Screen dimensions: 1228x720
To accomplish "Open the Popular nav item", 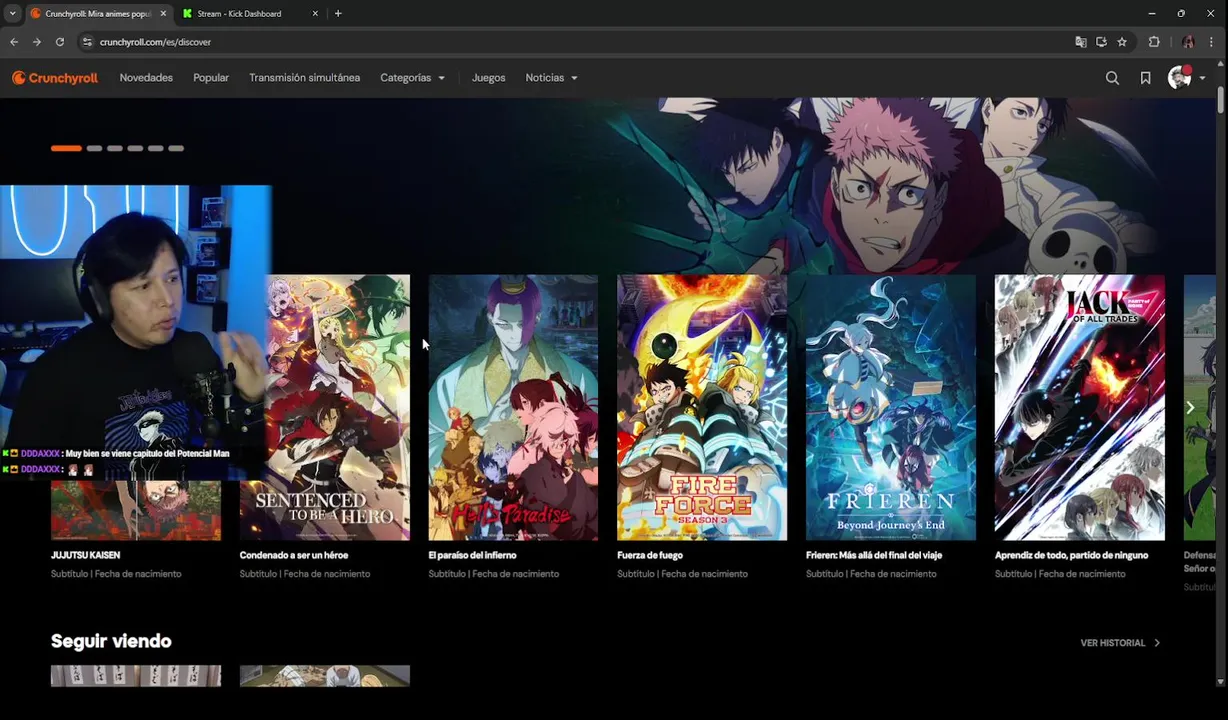I will (x=211, y=78).
